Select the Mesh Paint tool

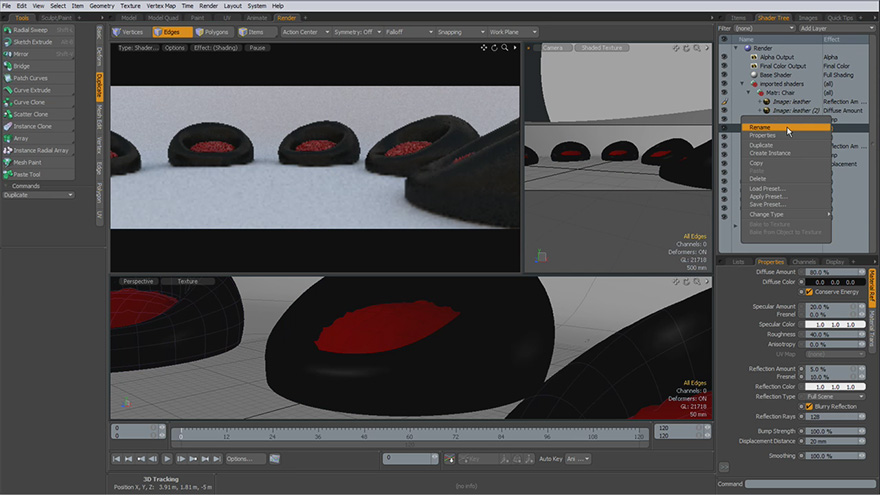point(38,163)
